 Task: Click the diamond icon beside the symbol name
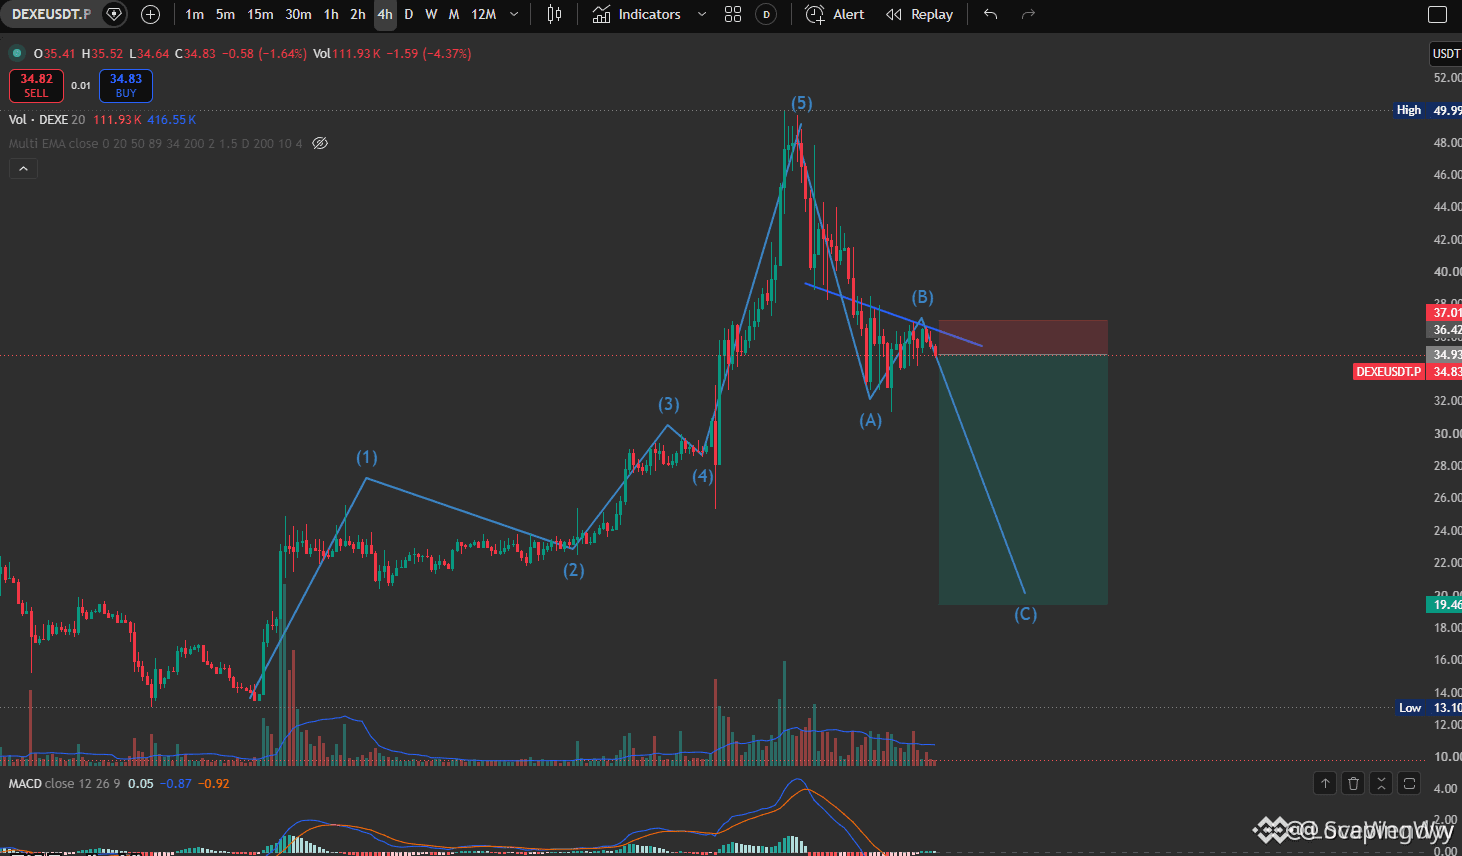(x=114, y=14)
